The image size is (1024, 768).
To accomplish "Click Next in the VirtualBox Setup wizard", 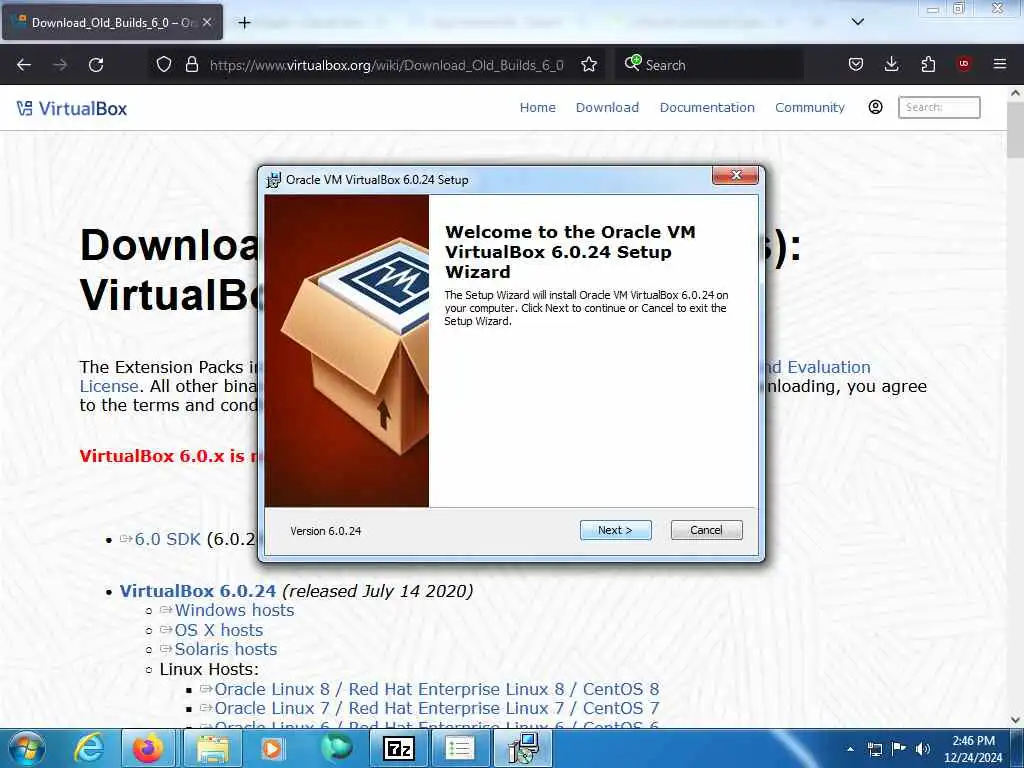I will 615,530.
